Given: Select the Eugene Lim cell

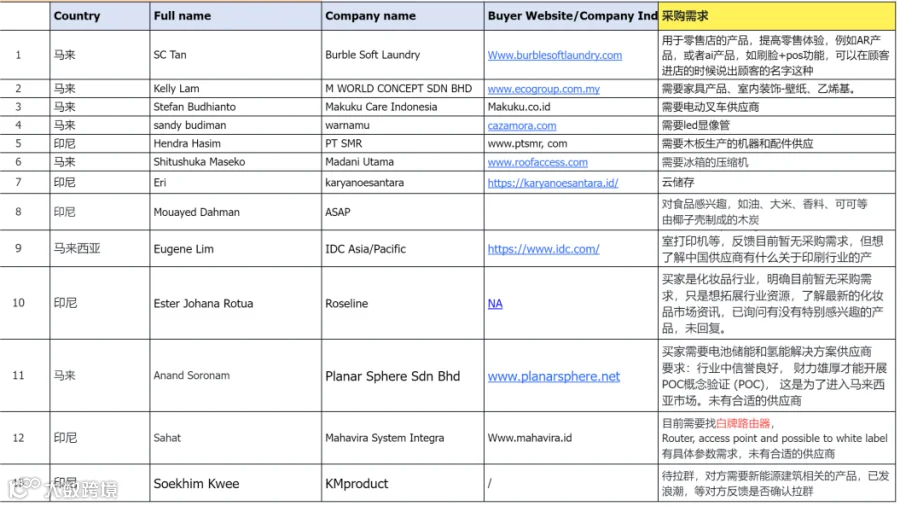Looking at the screenshot, I should [x=236, y=248].
